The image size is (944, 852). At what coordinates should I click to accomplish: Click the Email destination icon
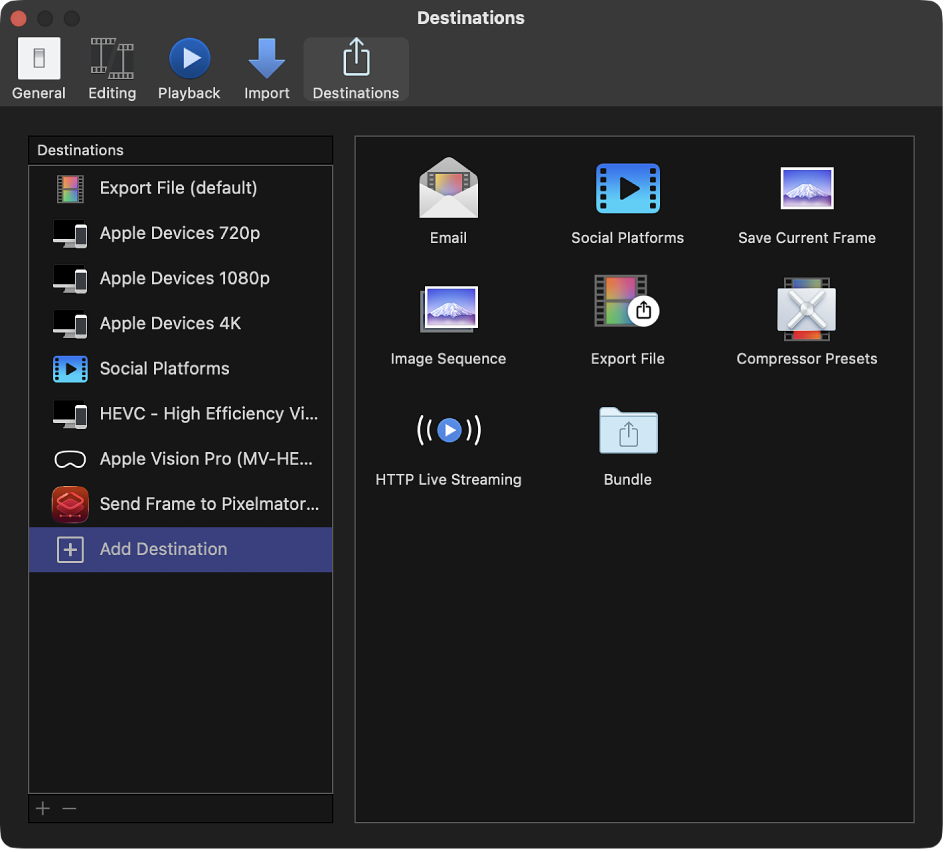coord(449,188)
